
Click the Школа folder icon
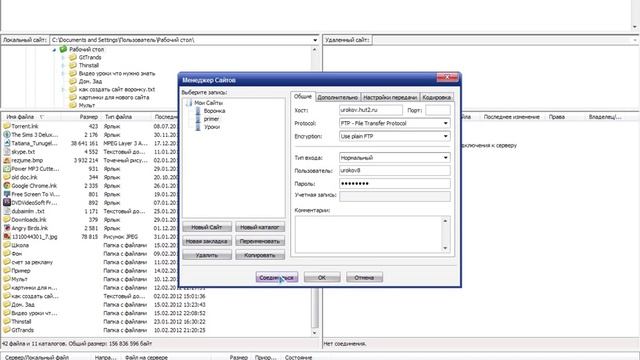(x=7, y=245)
